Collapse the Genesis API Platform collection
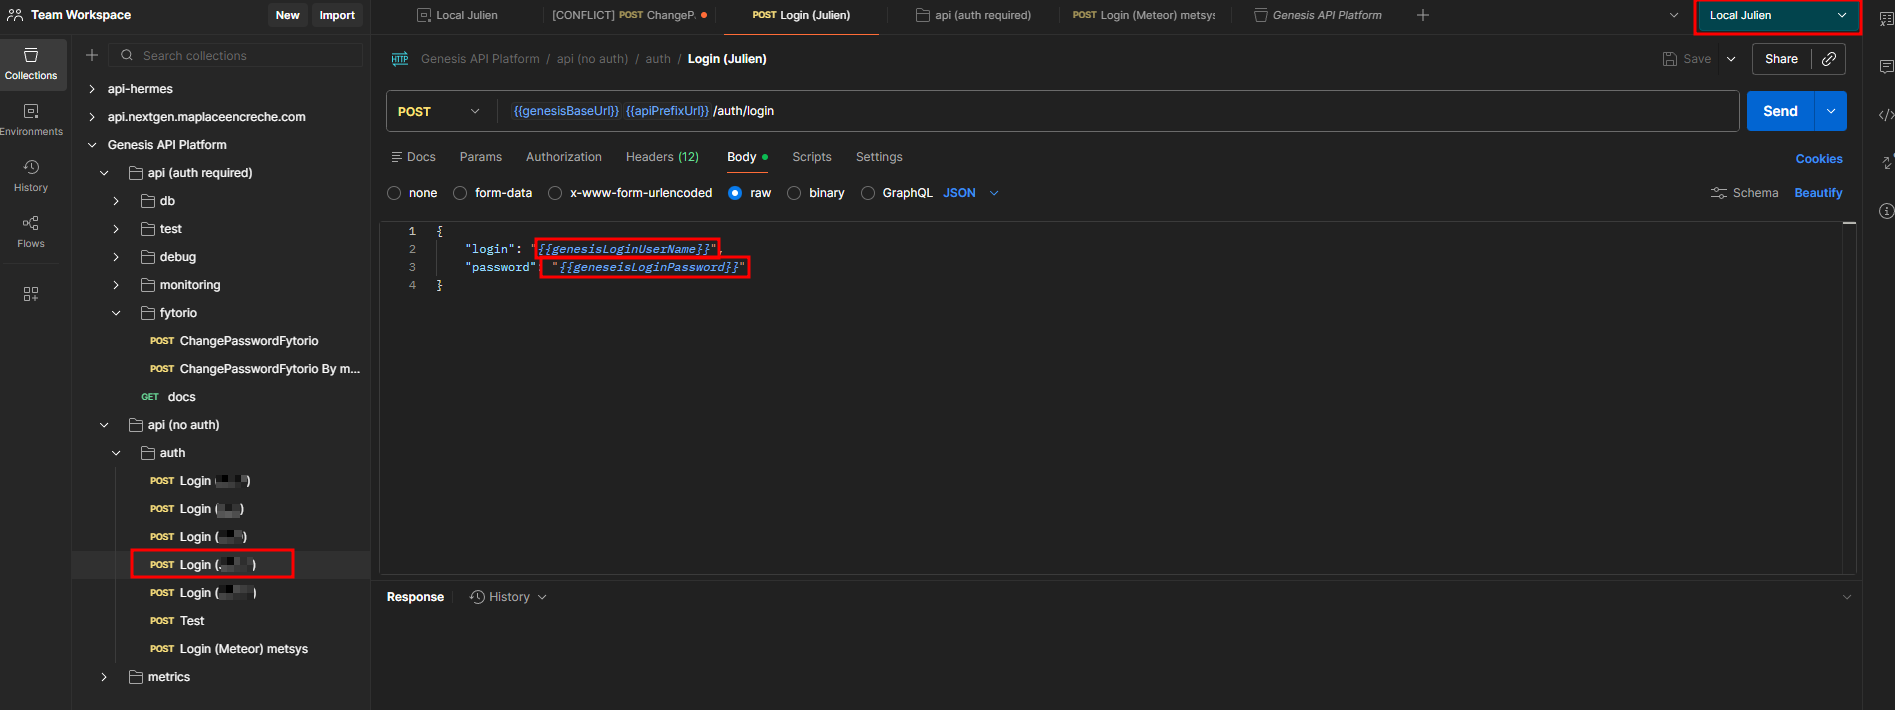Viewport: 1895px width, 710px height. [92, 145]
